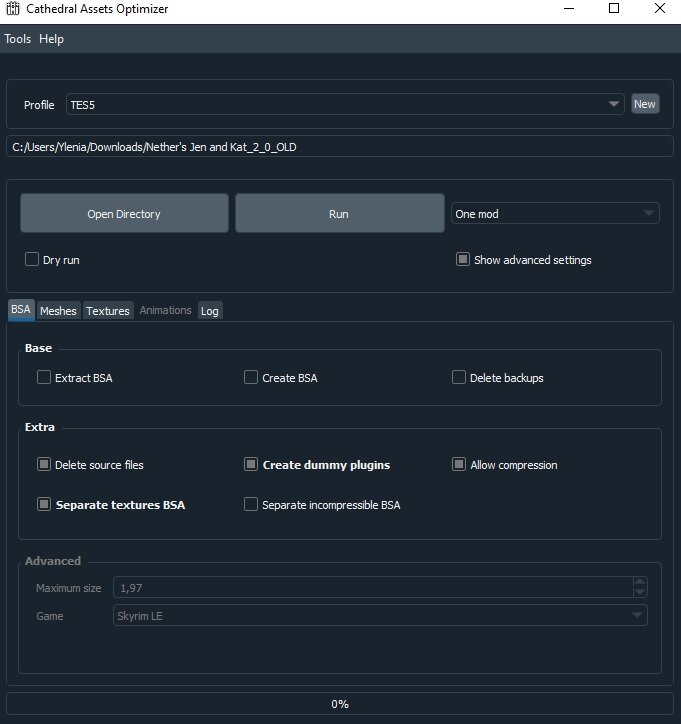Switch to the Animations tab
Screen dimensions: 681x724
(165, 310)
